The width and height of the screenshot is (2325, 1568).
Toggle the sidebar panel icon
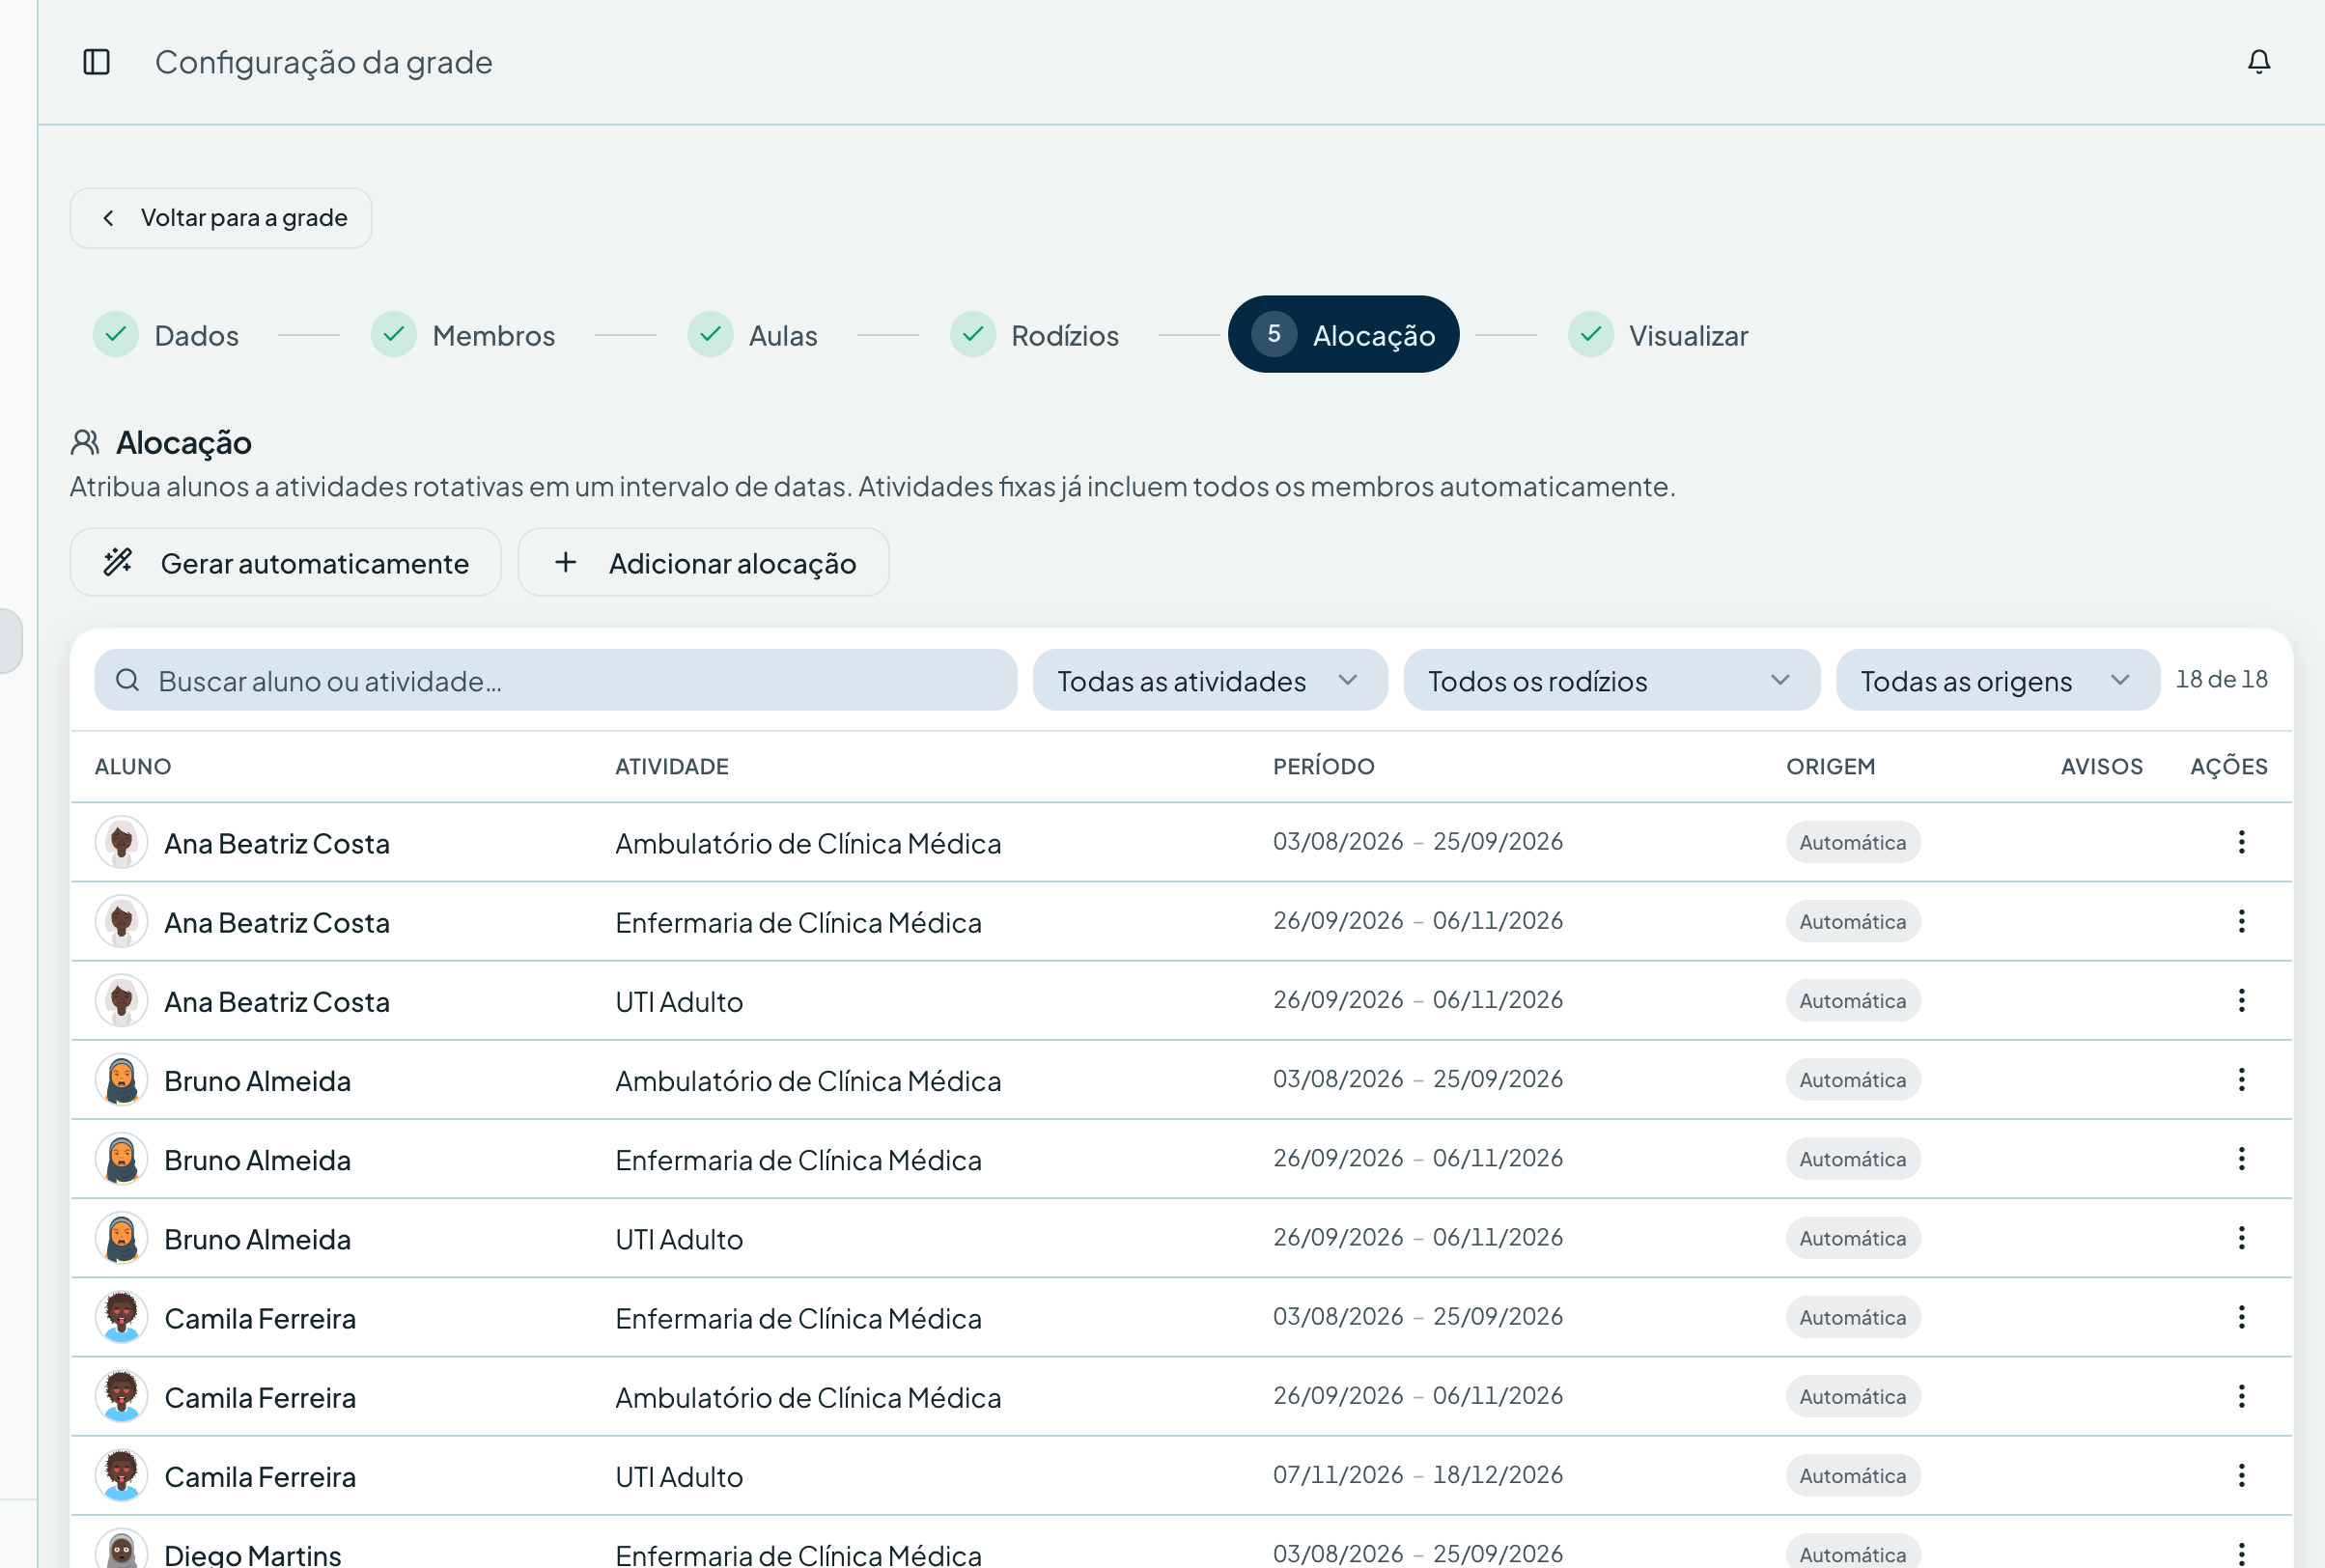pyautogui.click(x=96, y=62)
